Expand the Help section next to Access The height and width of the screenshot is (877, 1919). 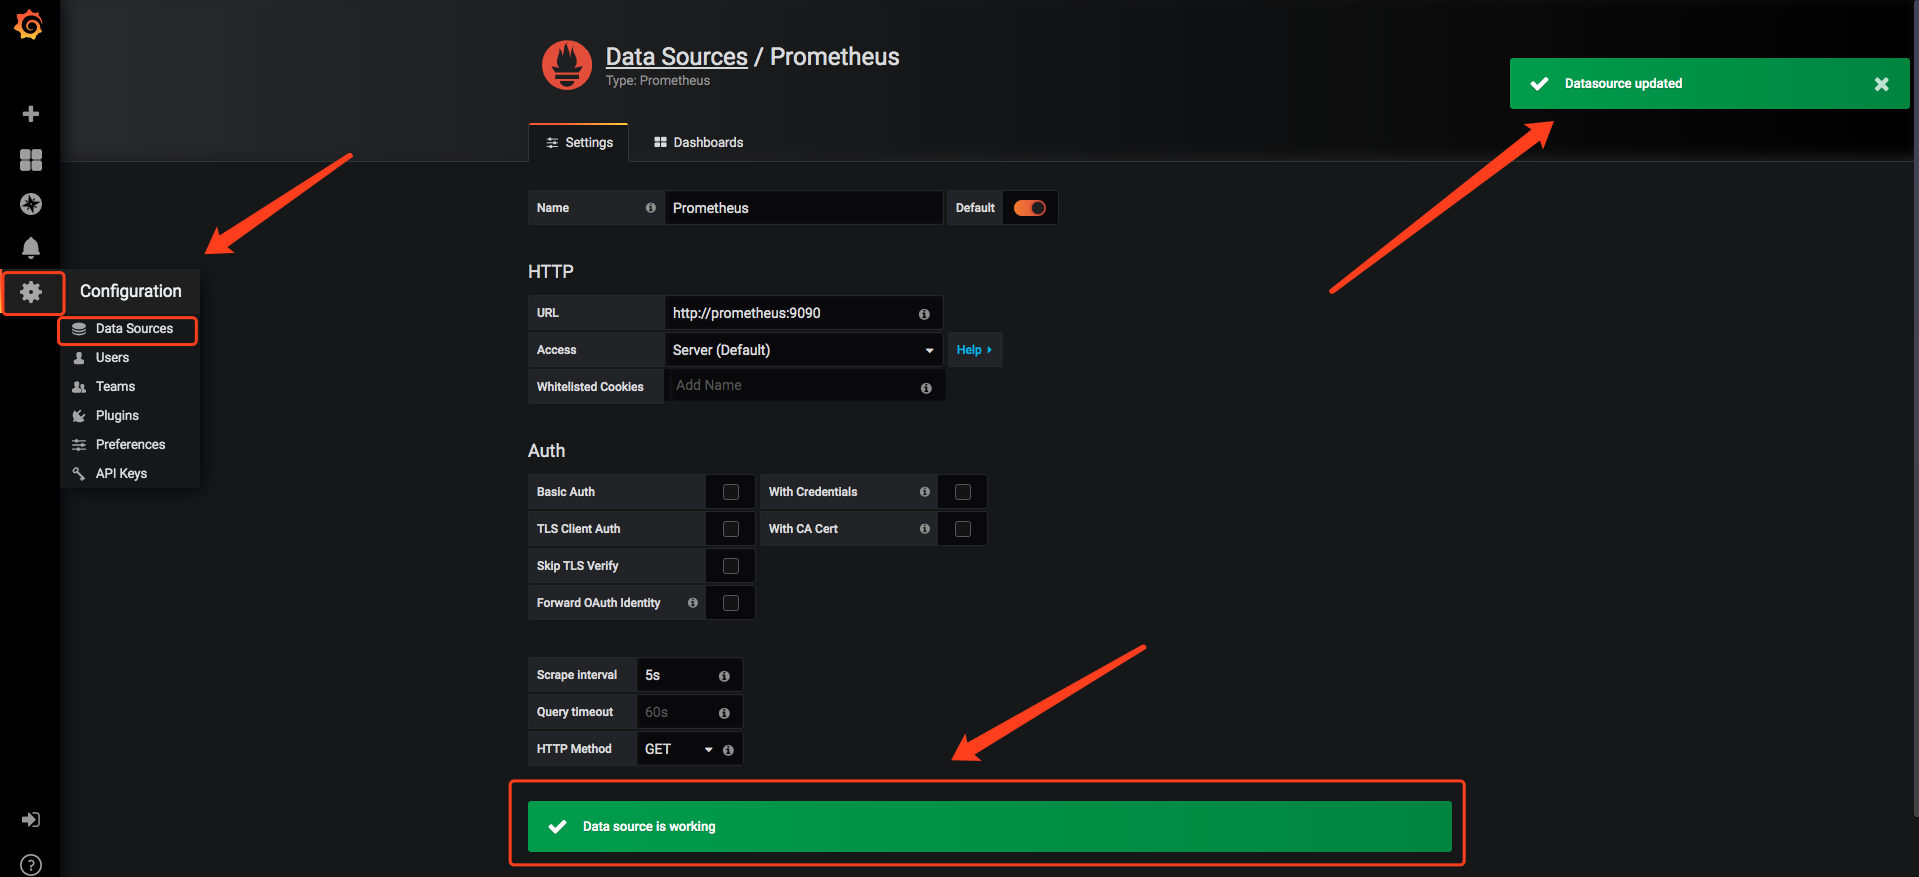pos(974,350)
